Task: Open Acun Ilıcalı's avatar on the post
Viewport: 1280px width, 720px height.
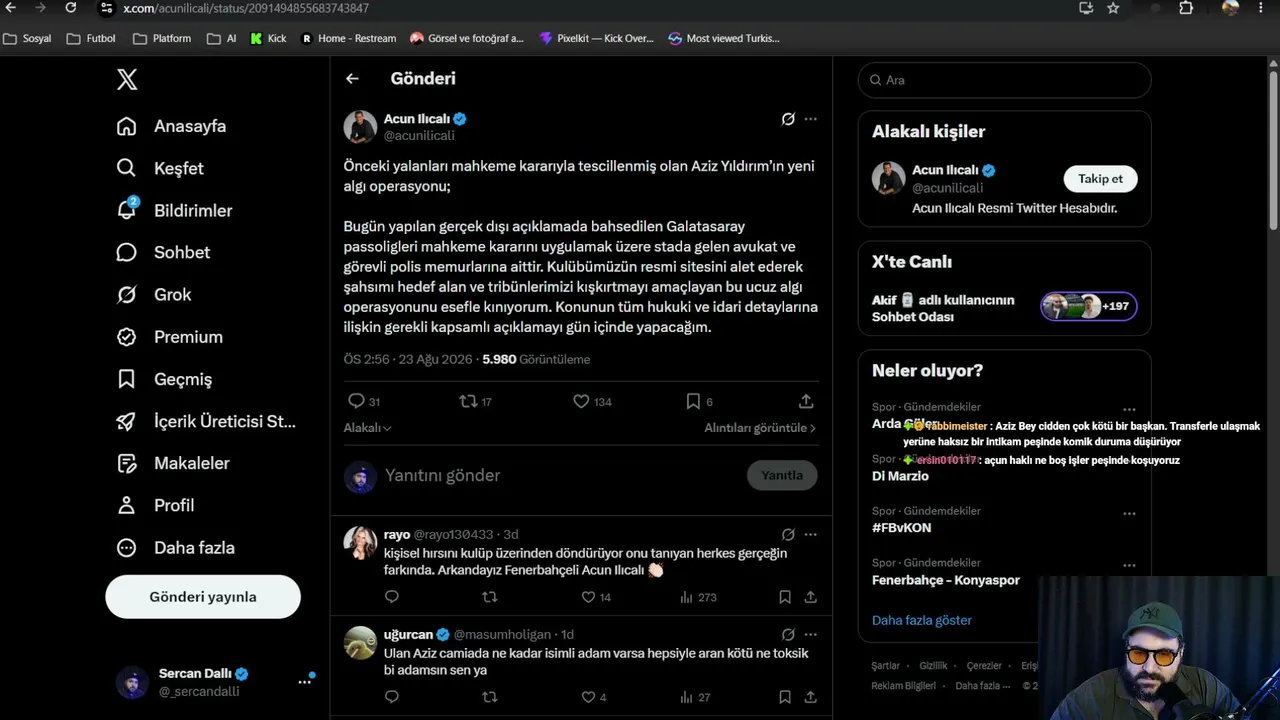Action: click(x=360, y=127)
